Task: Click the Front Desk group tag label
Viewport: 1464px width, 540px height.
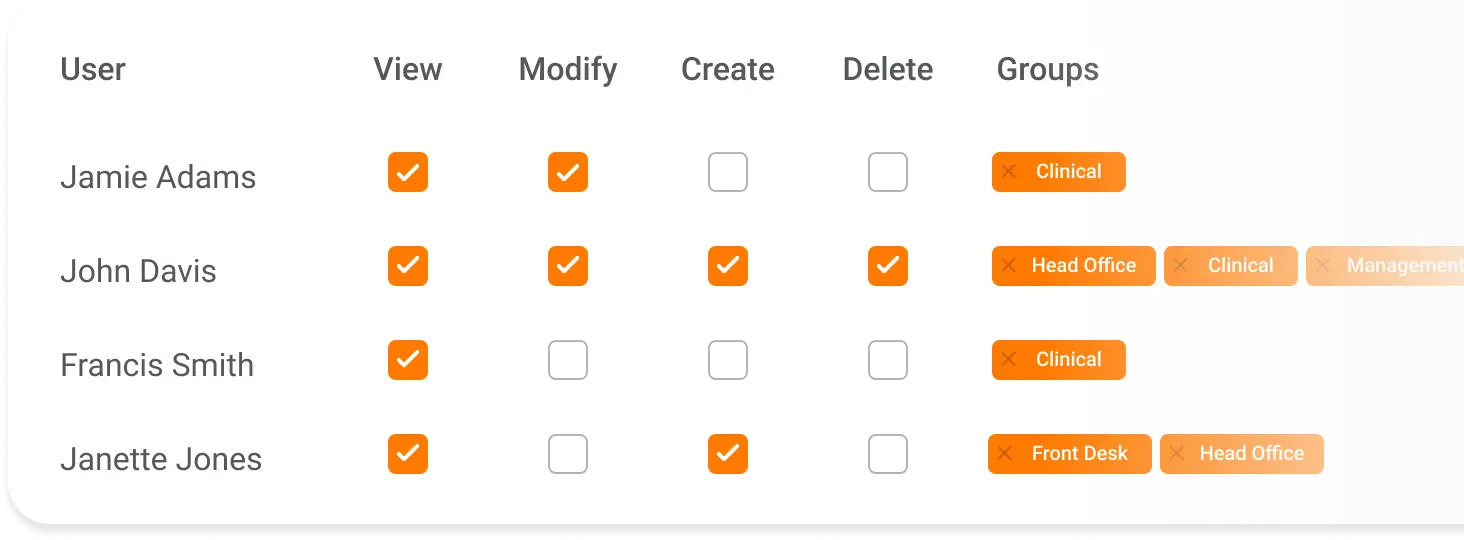Action: point(1079,454)
